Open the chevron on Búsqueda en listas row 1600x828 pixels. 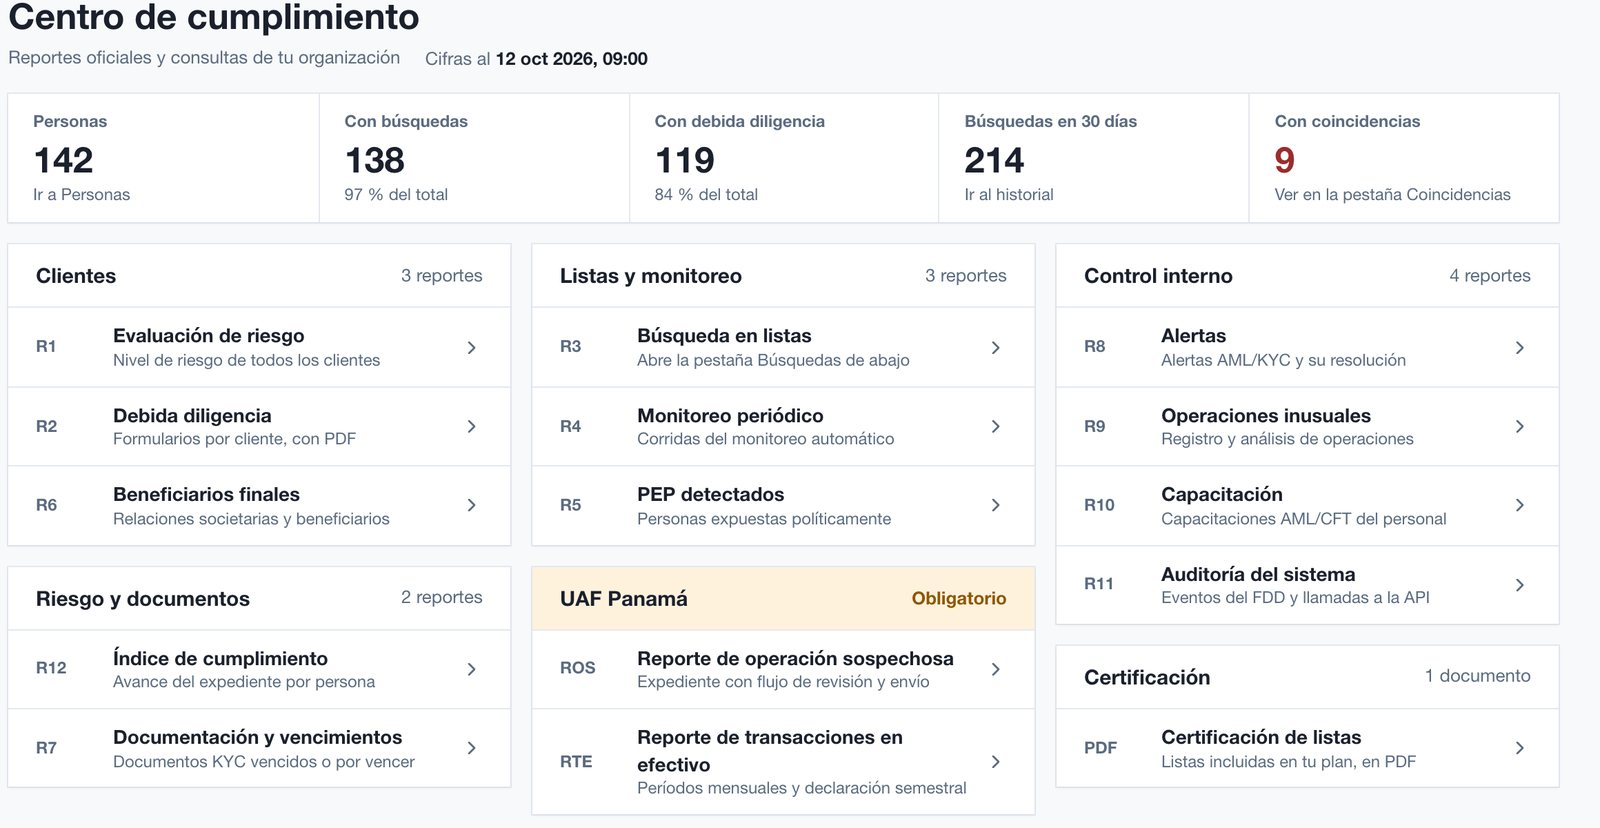pos(996,347)
